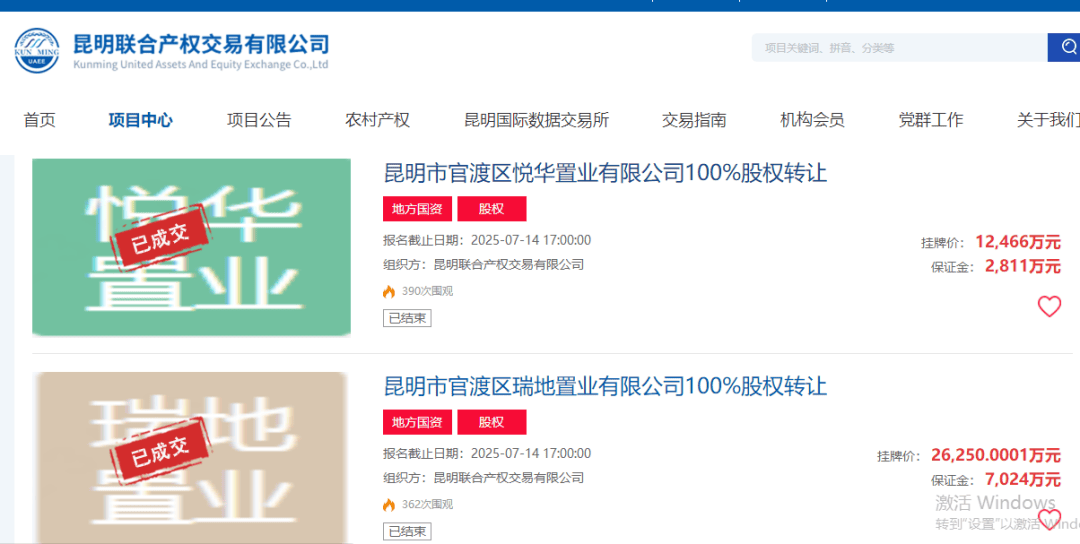Click the 7,024万元 deposit amount
1080x544 pixels.
coord(1023,479)
